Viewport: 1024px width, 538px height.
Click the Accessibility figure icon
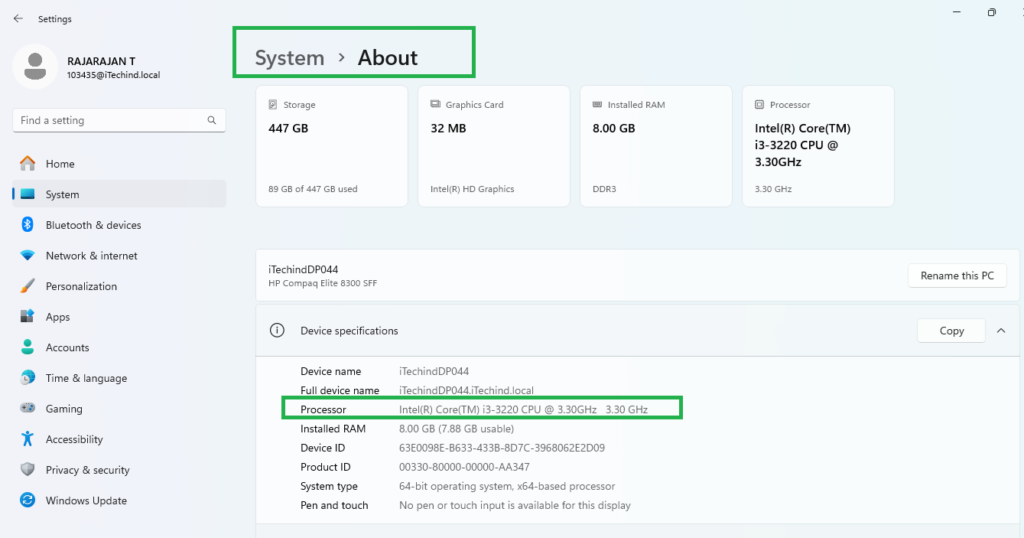[x=27, y=439]
